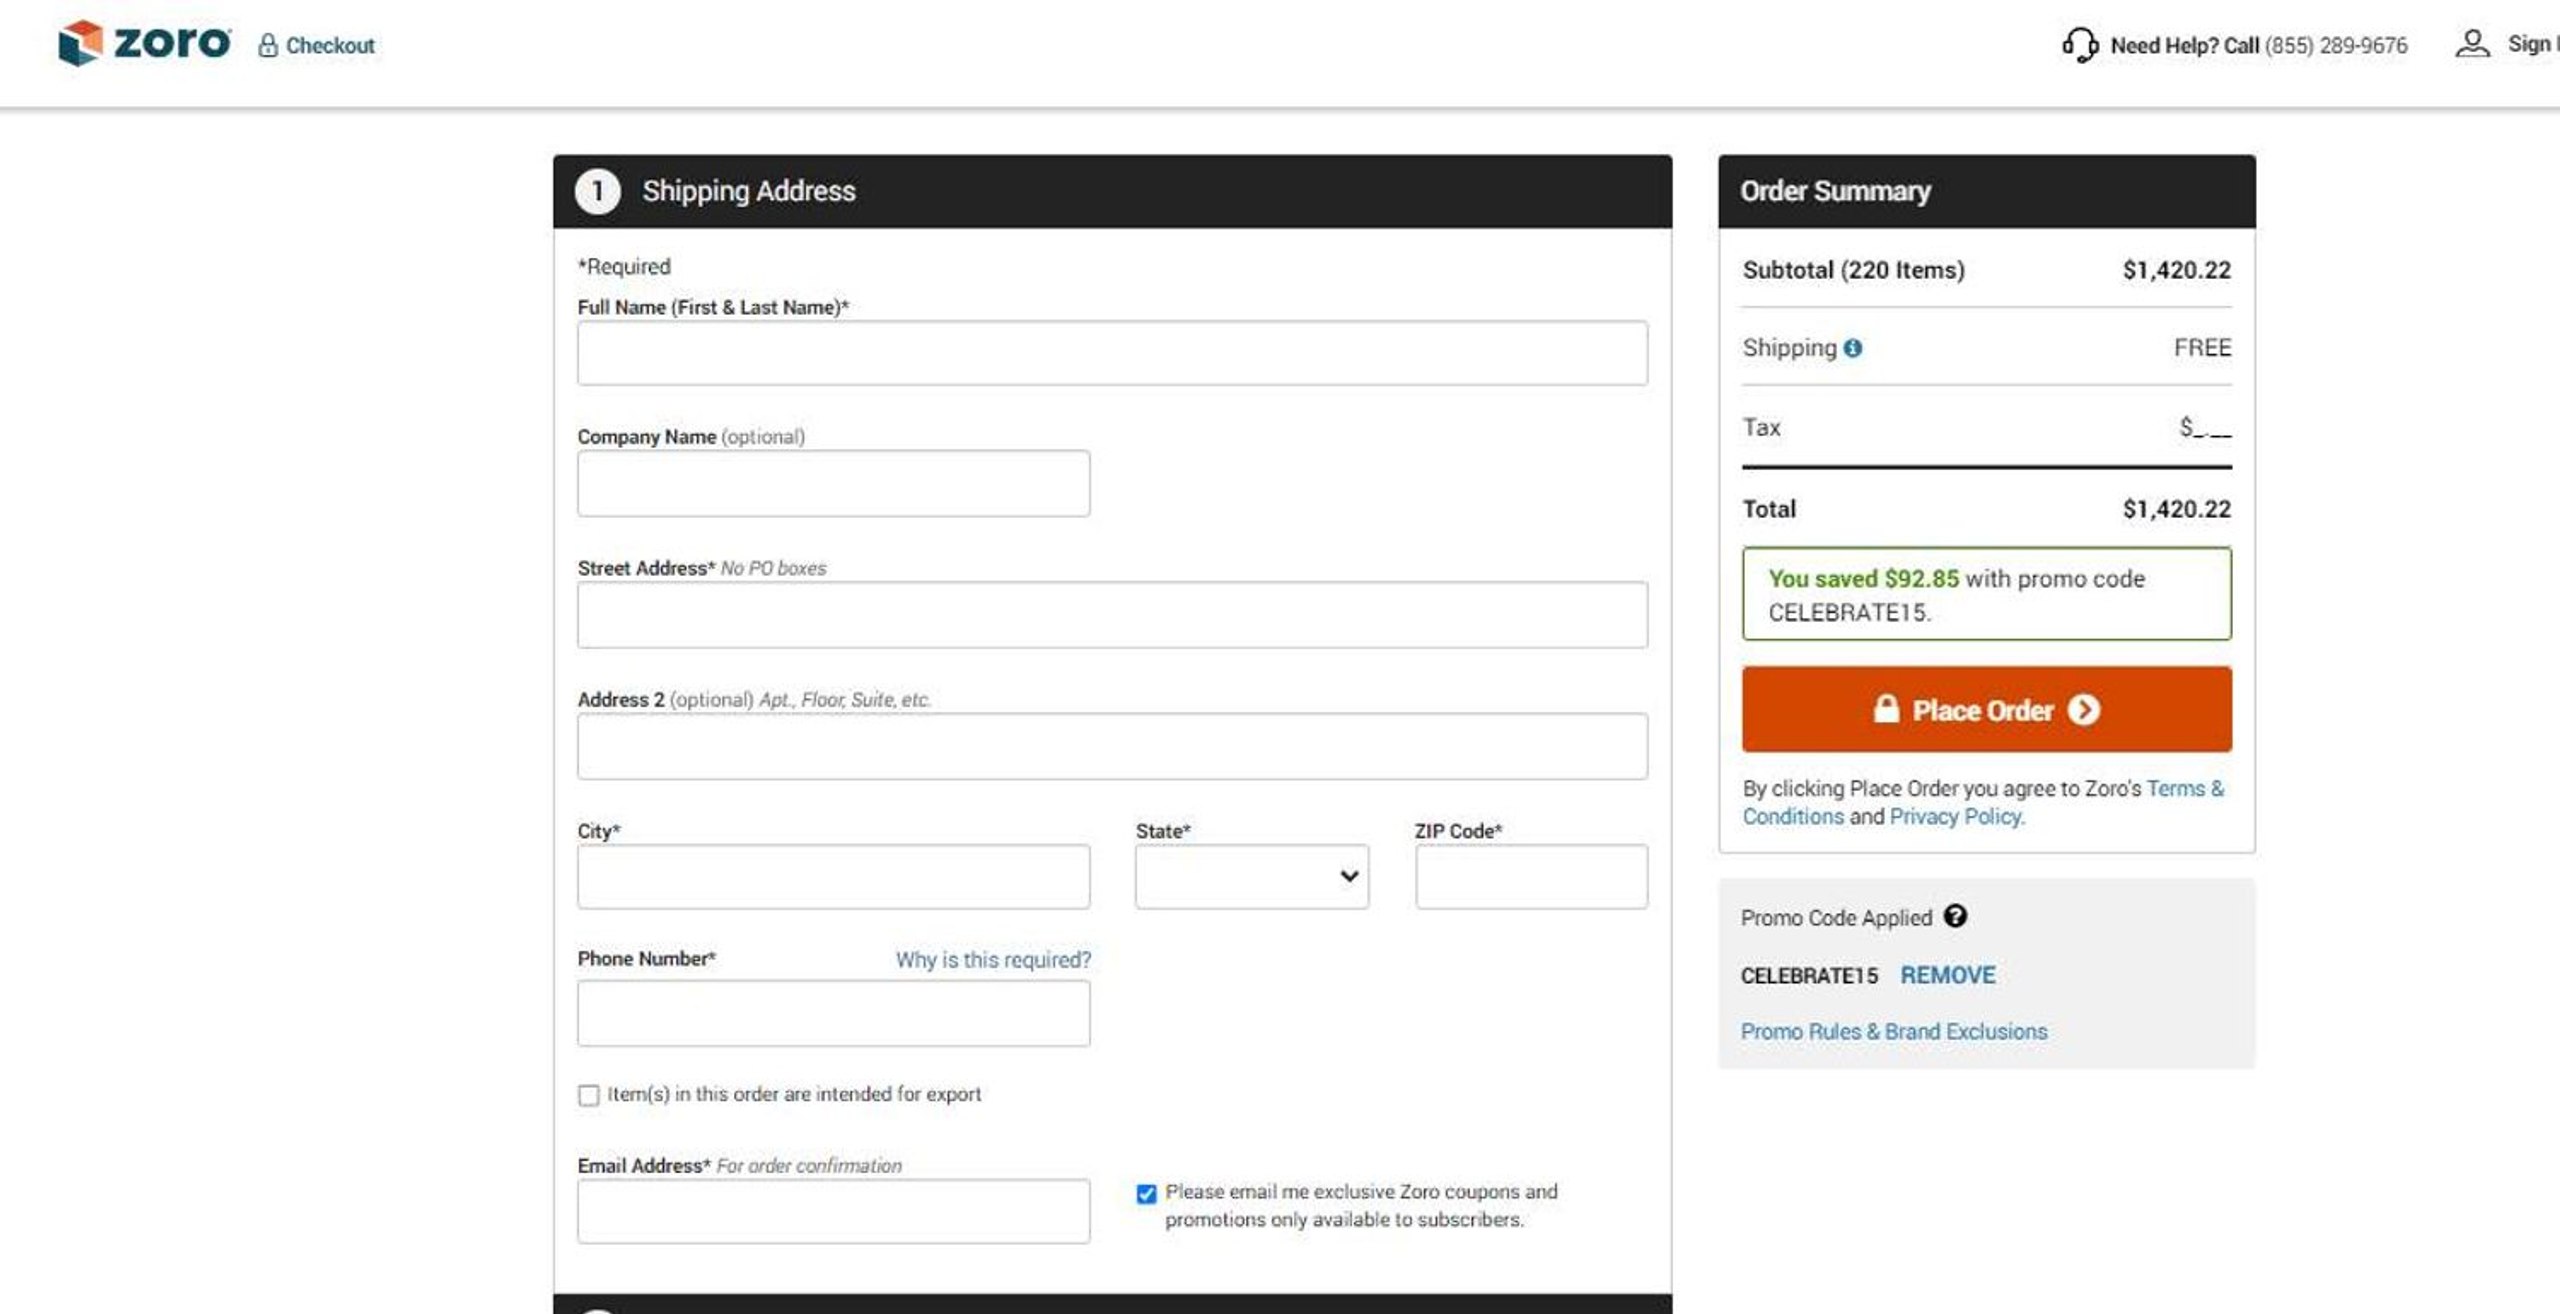Click the Shipping Address section header
This screenshot has width=2560, height=1314.
(x=748, y=191)
